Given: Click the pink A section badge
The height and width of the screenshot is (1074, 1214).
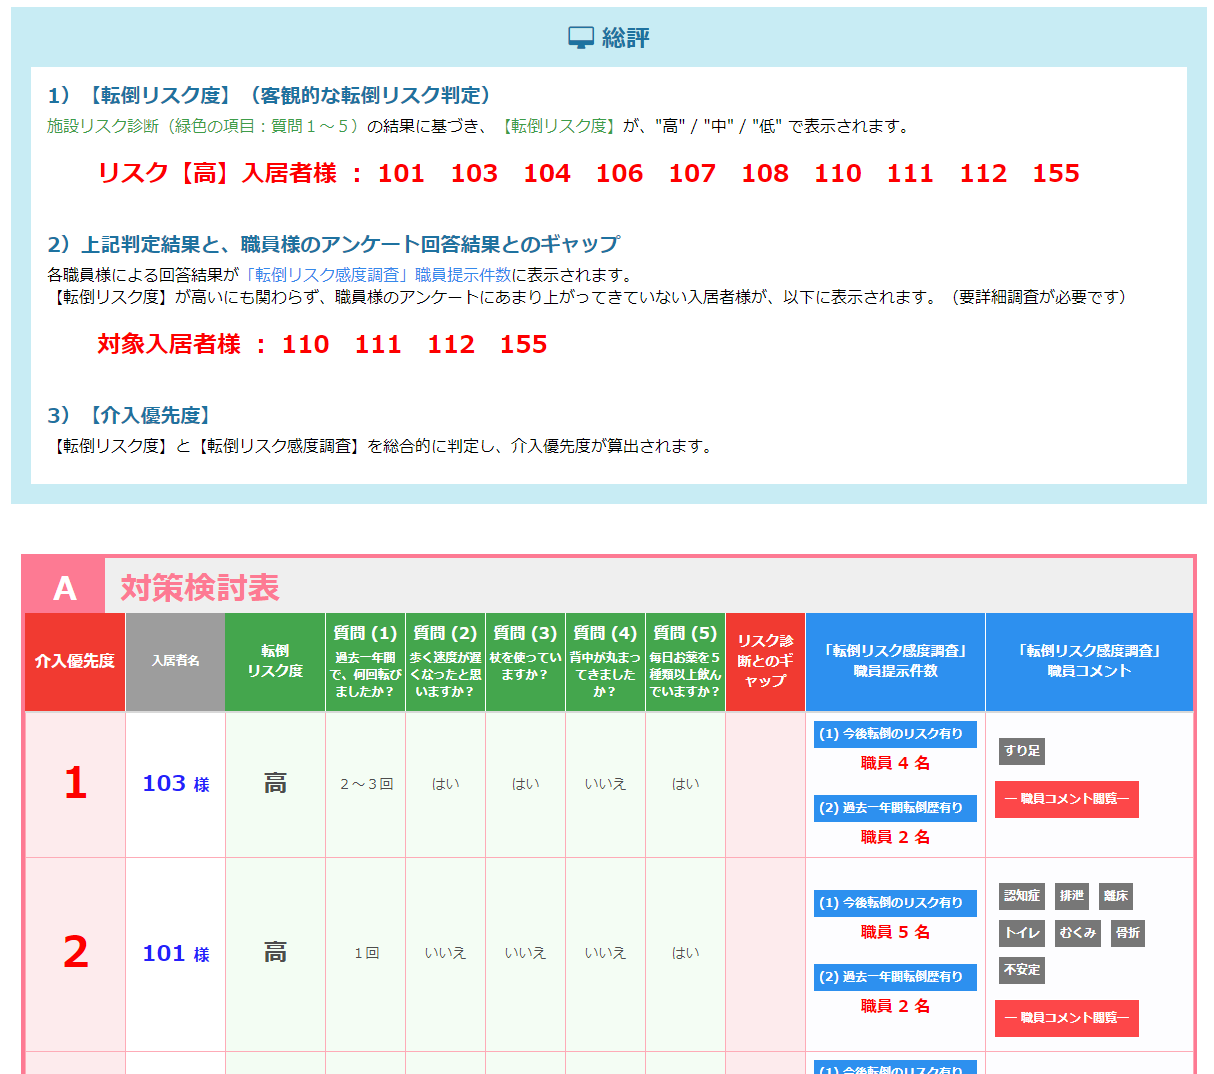Looking at the screenshot, I should pyautogui.click(x=64, y=587).
